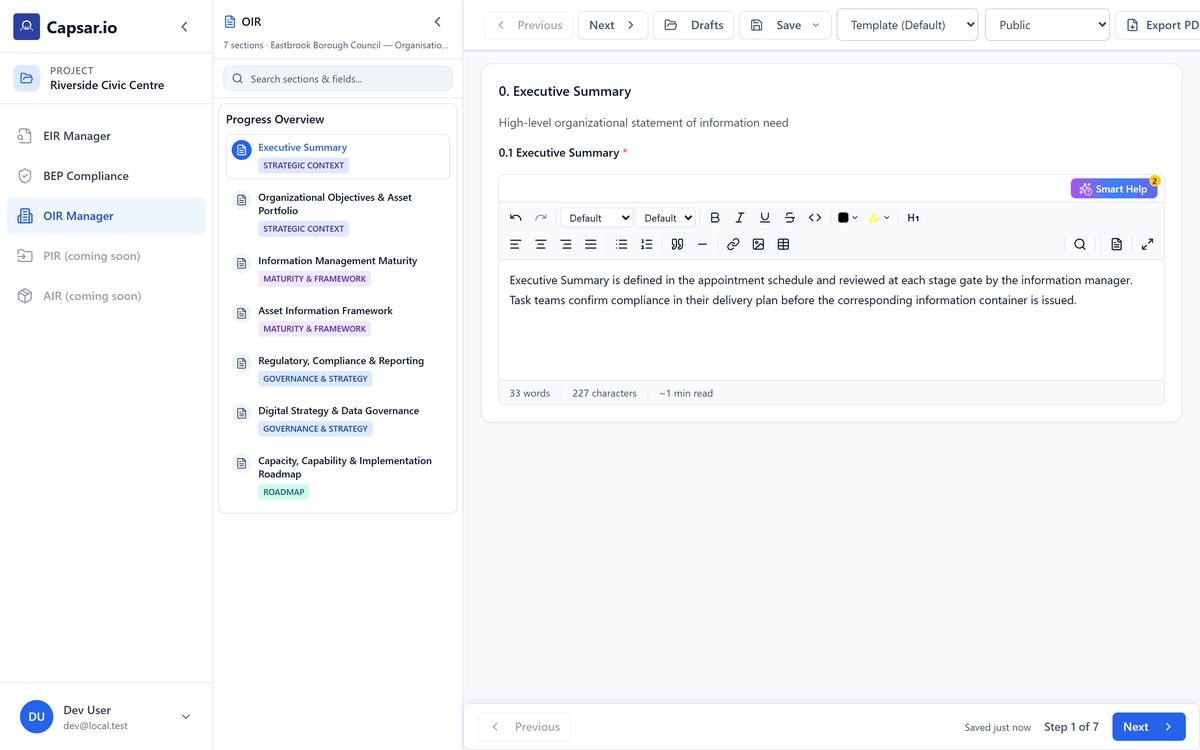This screenshot has height=750, width=1200.
Task: Open the font size dropdown
Action: point(666,218)
